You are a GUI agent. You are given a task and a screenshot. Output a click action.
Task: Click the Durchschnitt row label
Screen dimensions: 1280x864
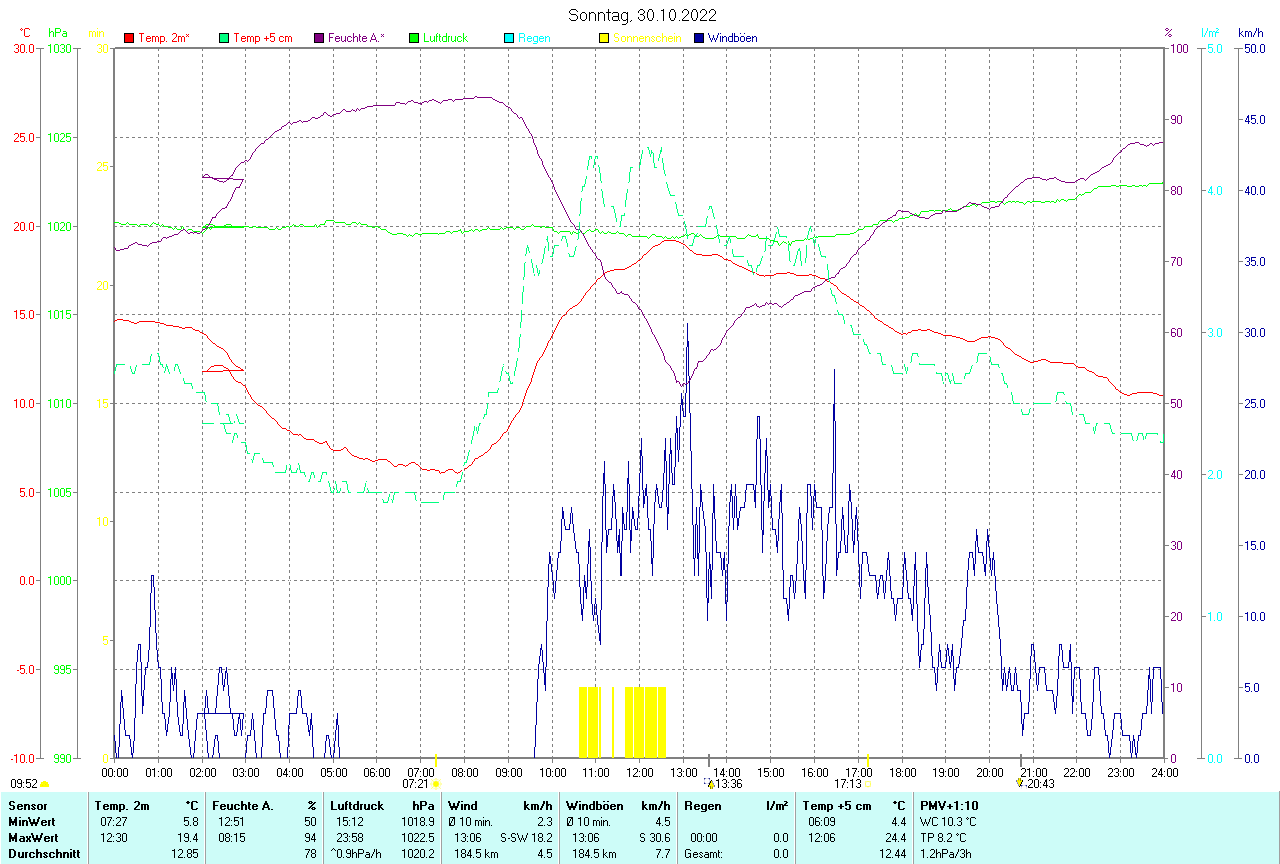(x=44, y=854)
